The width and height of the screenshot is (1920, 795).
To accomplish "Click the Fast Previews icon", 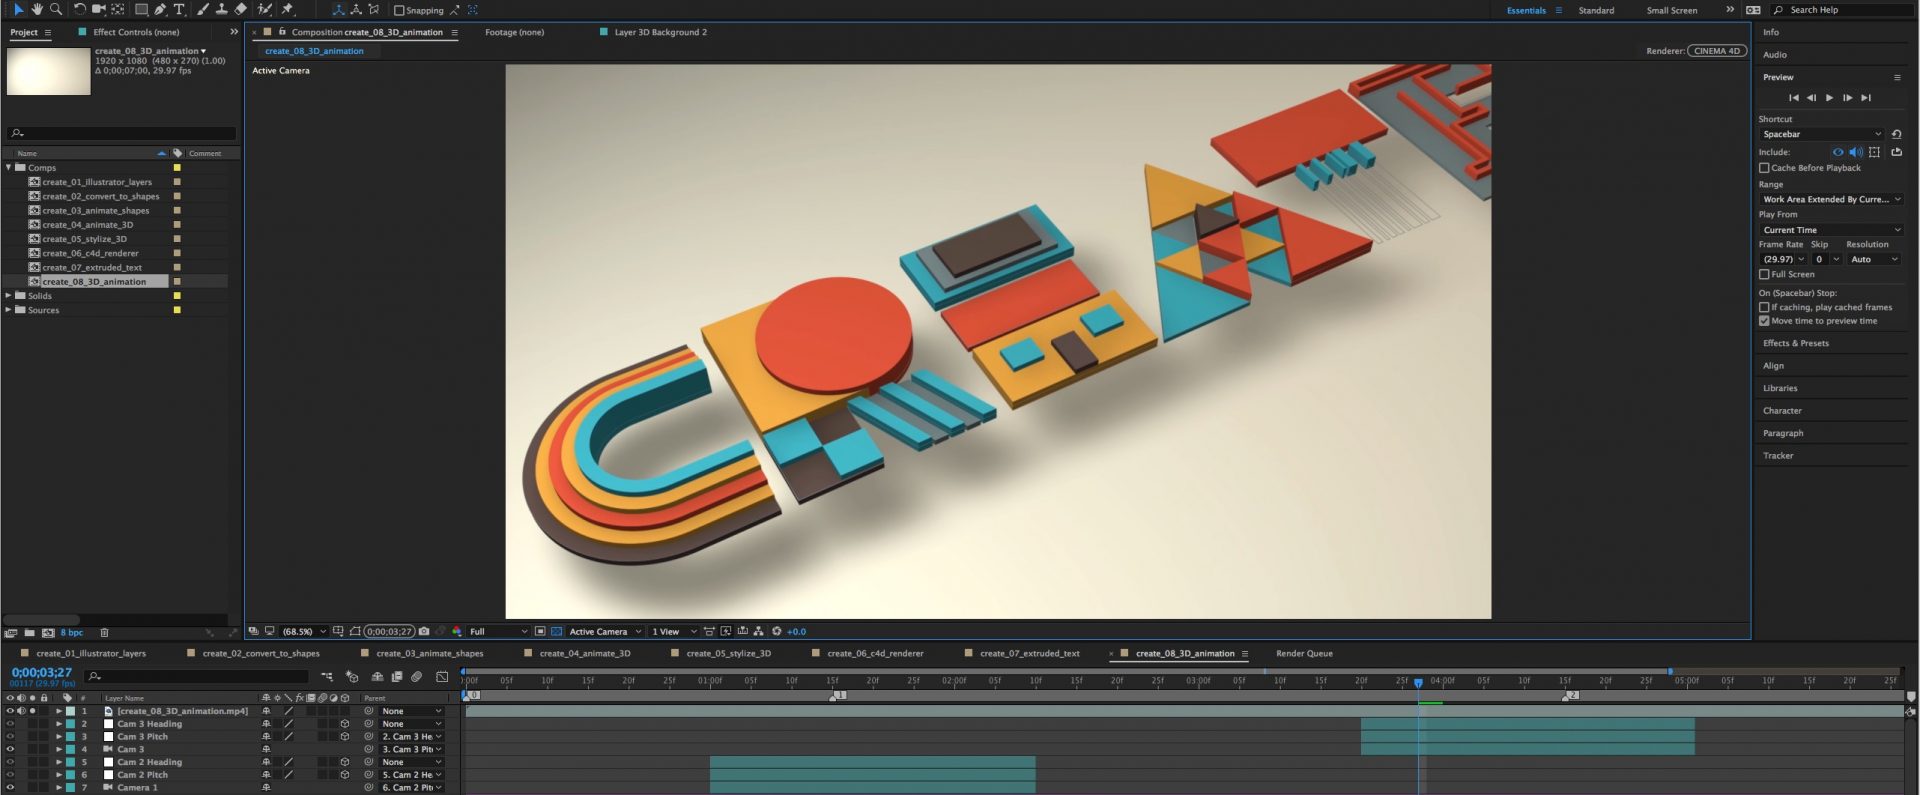I will click(x=726, y=631).
